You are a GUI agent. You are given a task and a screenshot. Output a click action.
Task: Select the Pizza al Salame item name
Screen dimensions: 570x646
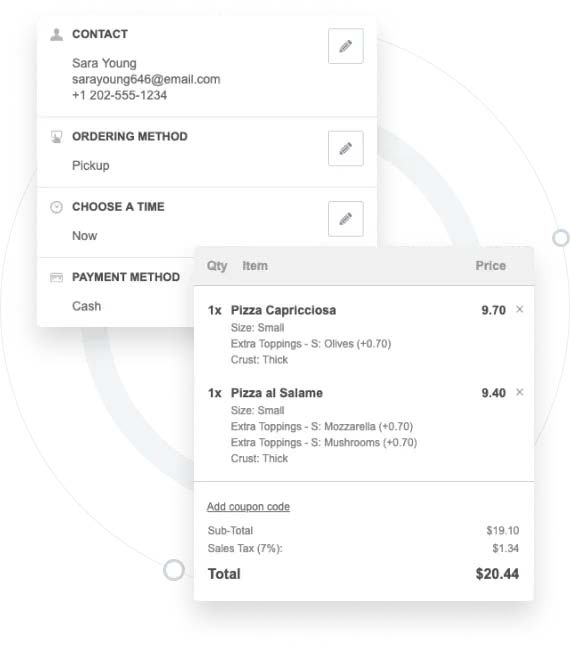[x=277, y=393]
